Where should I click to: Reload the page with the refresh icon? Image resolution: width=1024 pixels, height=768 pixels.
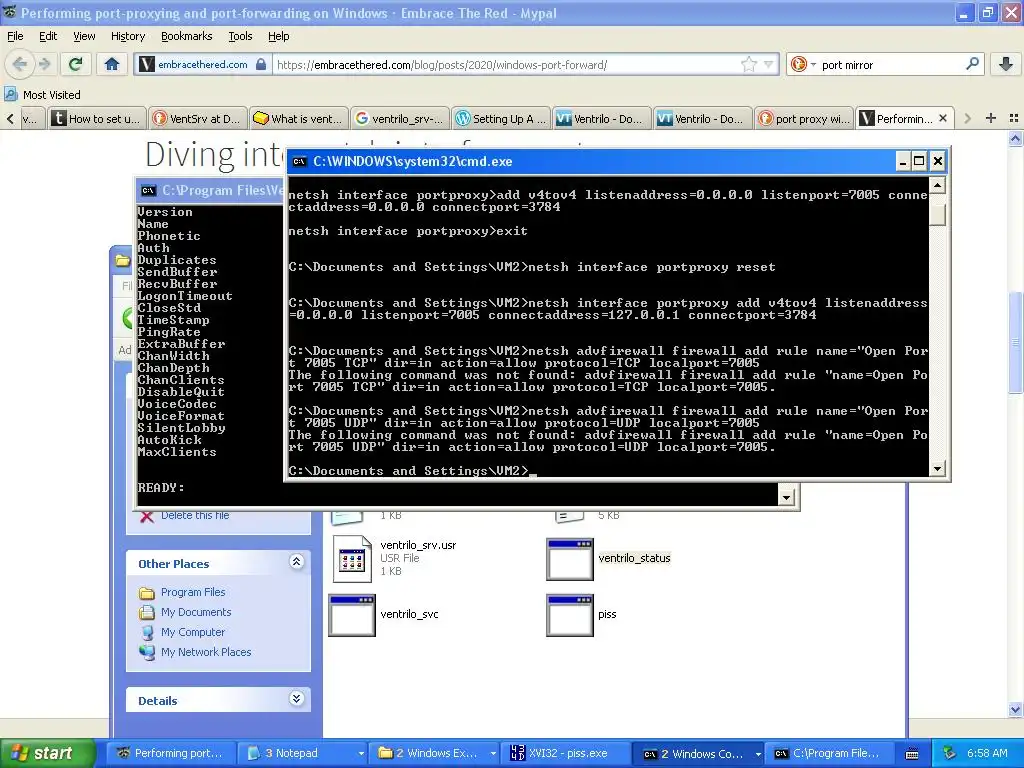(x=76, y=64)
